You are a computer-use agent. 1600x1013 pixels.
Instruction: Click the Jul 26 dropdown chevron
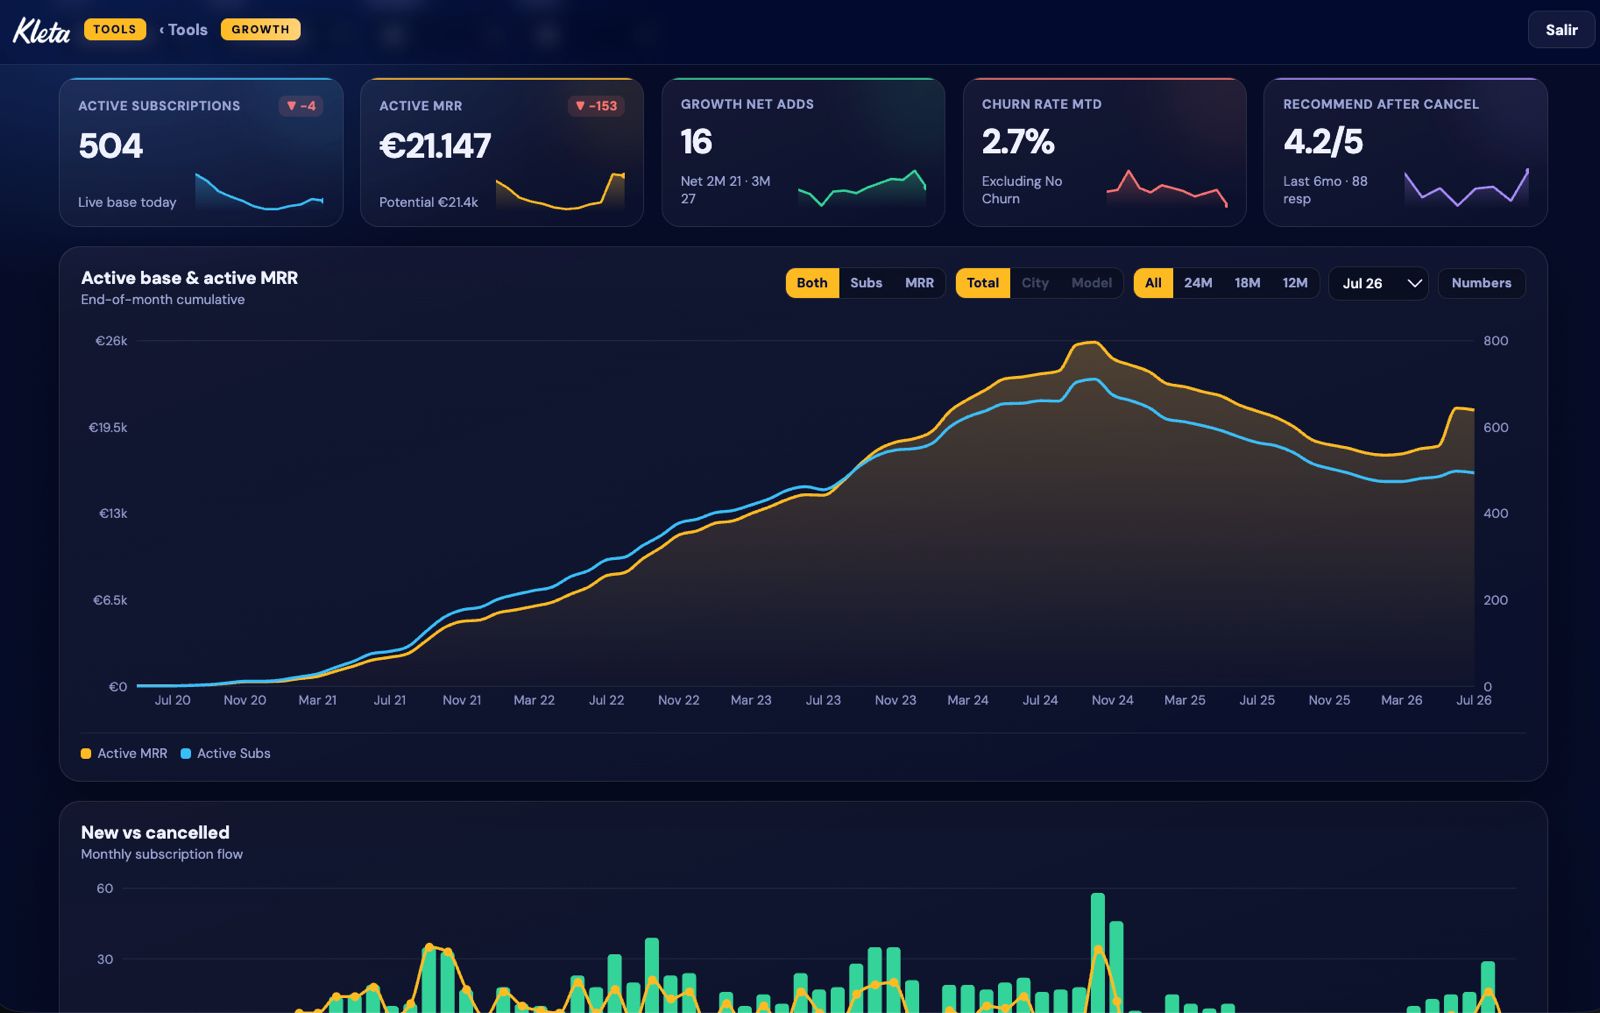(1414, 284)
